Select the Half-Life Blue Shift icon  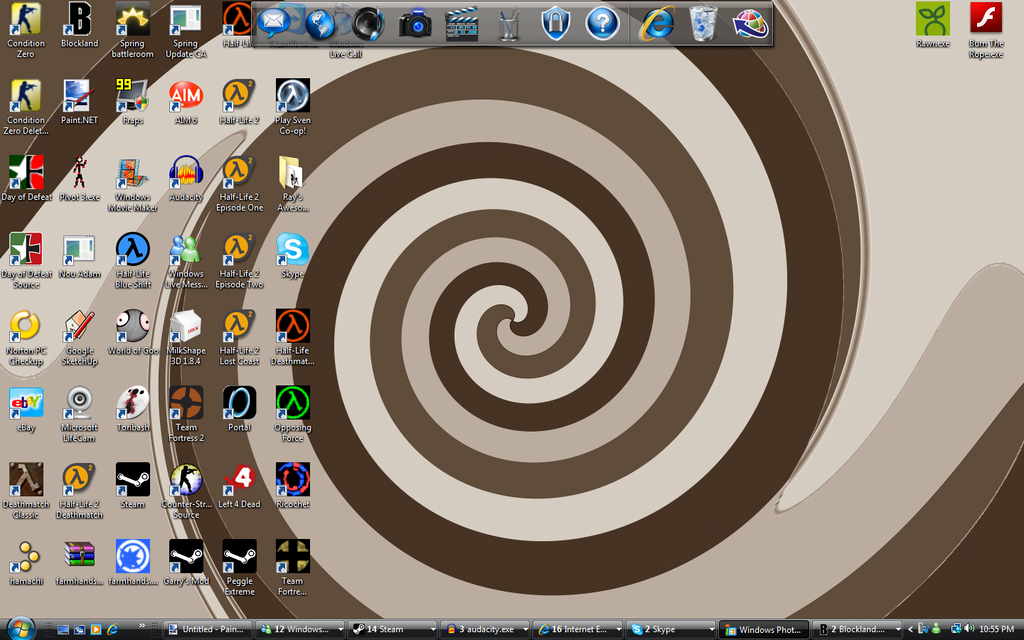coord(133,261)
